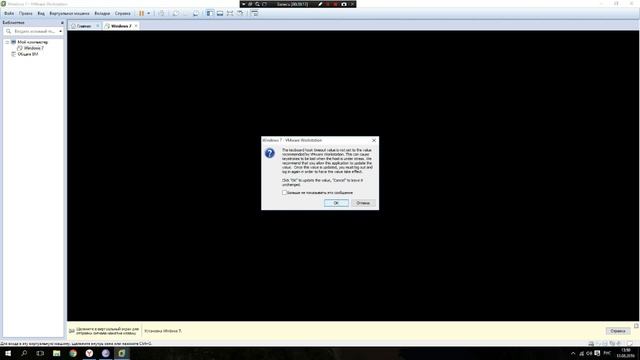Collapse the Мой компьютер tree node
Image resolution: width=640 pixels, height=360 pixels.
(x=7, y=42)
